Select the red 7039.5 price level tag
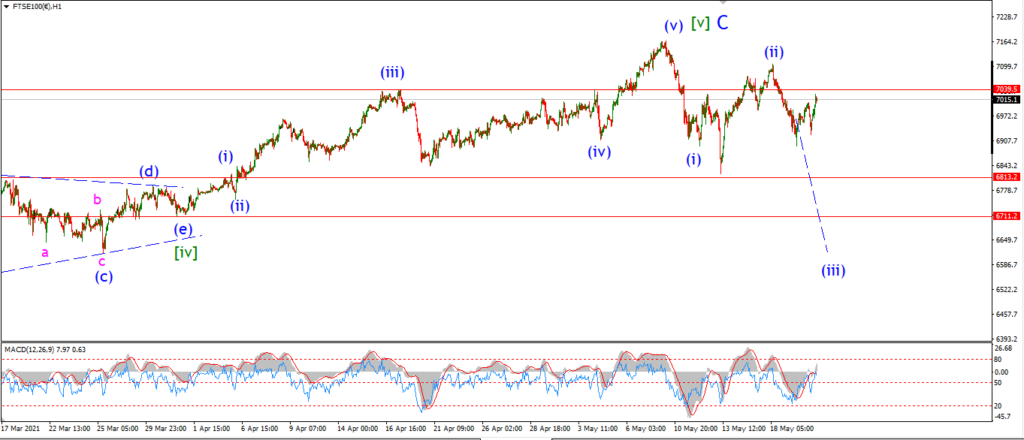 [1006, 89]
